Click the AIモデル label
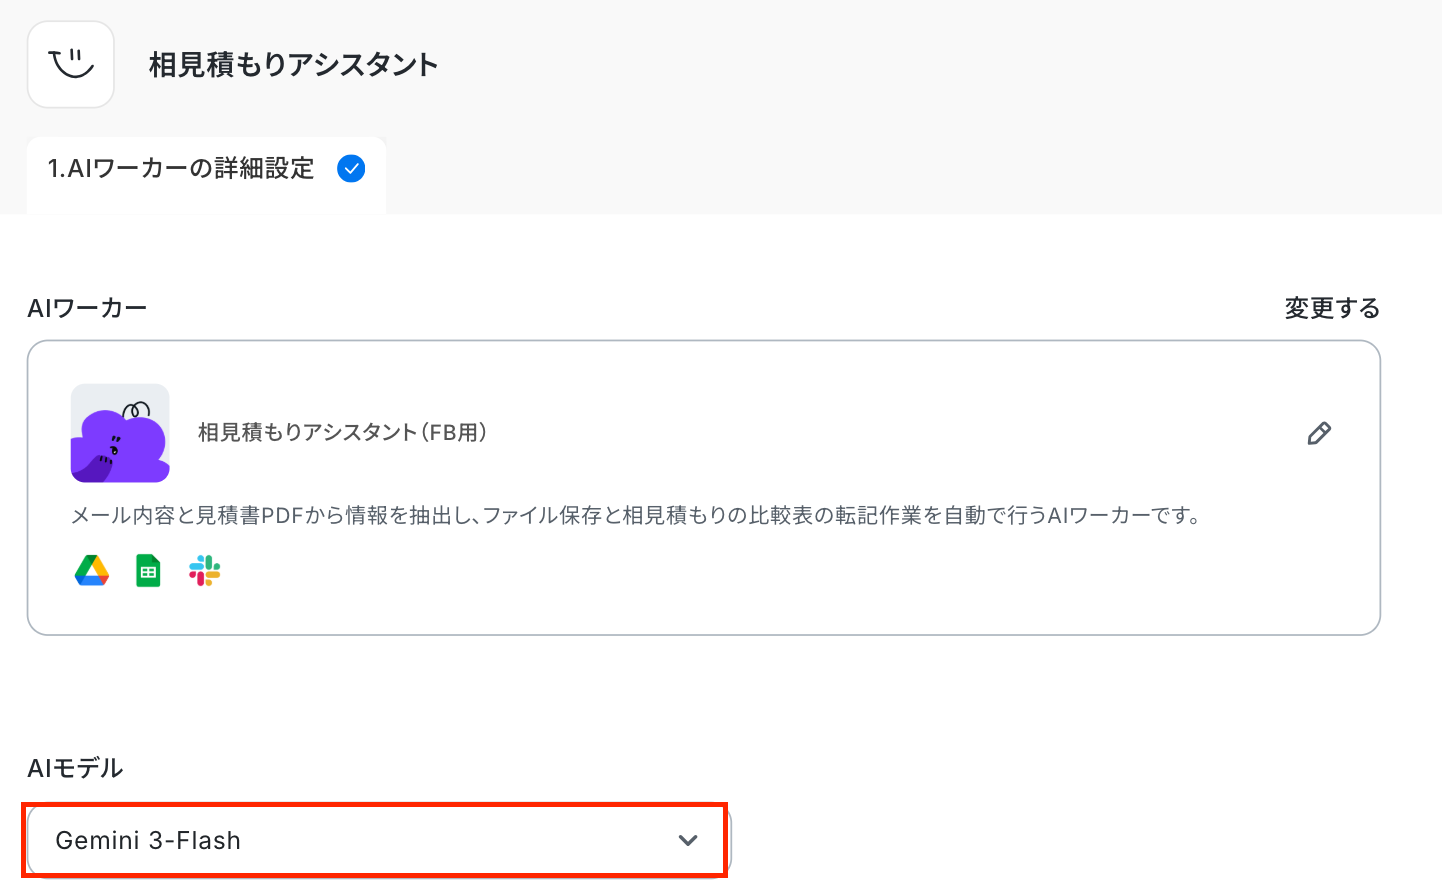 pos(75,768)
